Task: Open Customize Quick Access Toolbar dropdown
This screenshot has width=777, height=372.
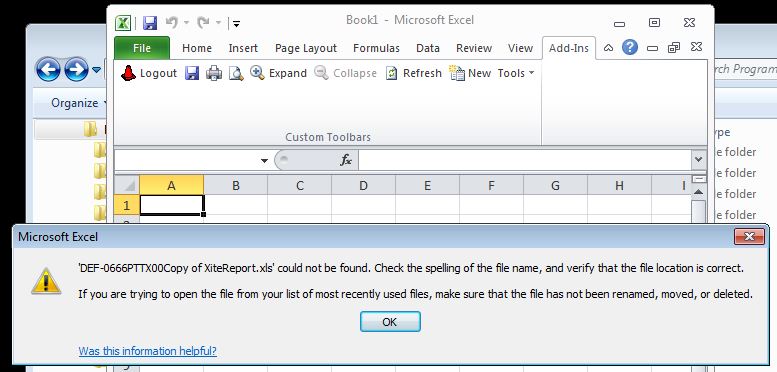Action: tap(237, 23)
